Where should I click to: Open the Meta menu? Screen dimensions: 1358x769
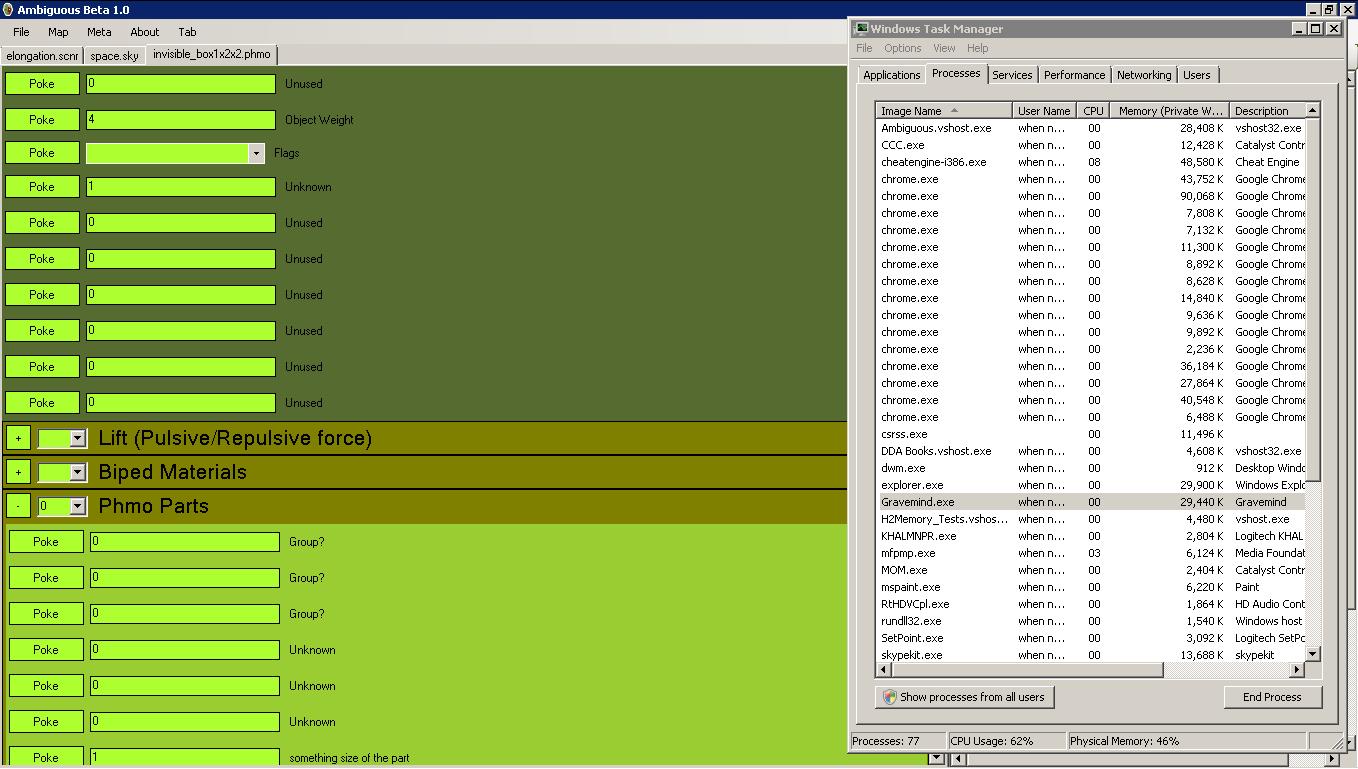coord(99,32)
